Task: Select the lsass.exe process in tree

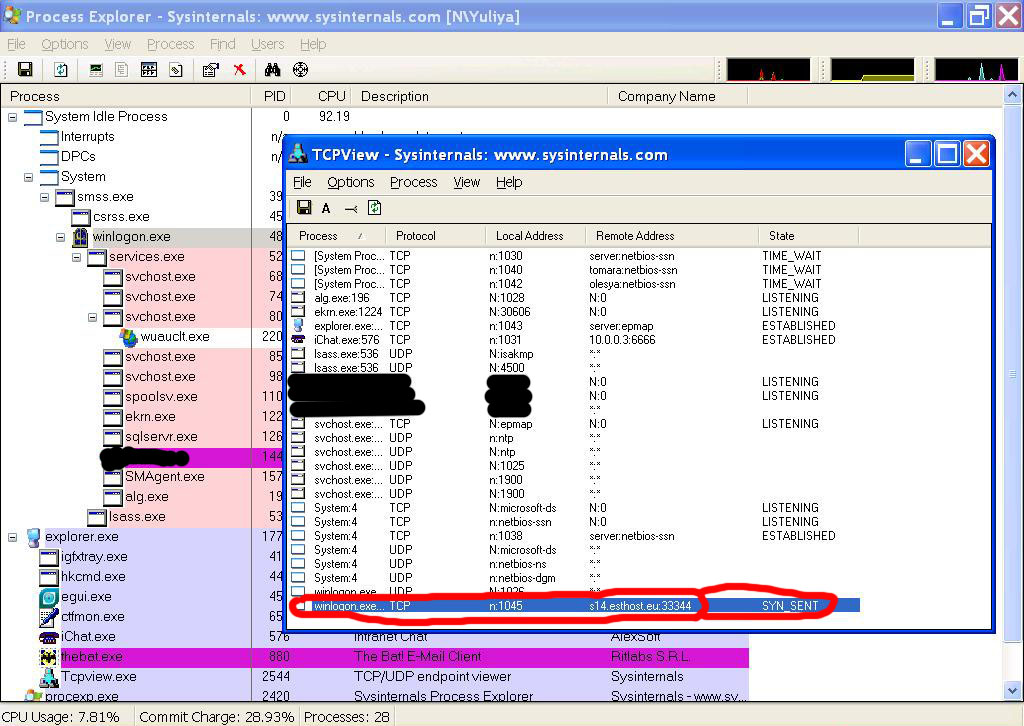Action: point(136,517)
